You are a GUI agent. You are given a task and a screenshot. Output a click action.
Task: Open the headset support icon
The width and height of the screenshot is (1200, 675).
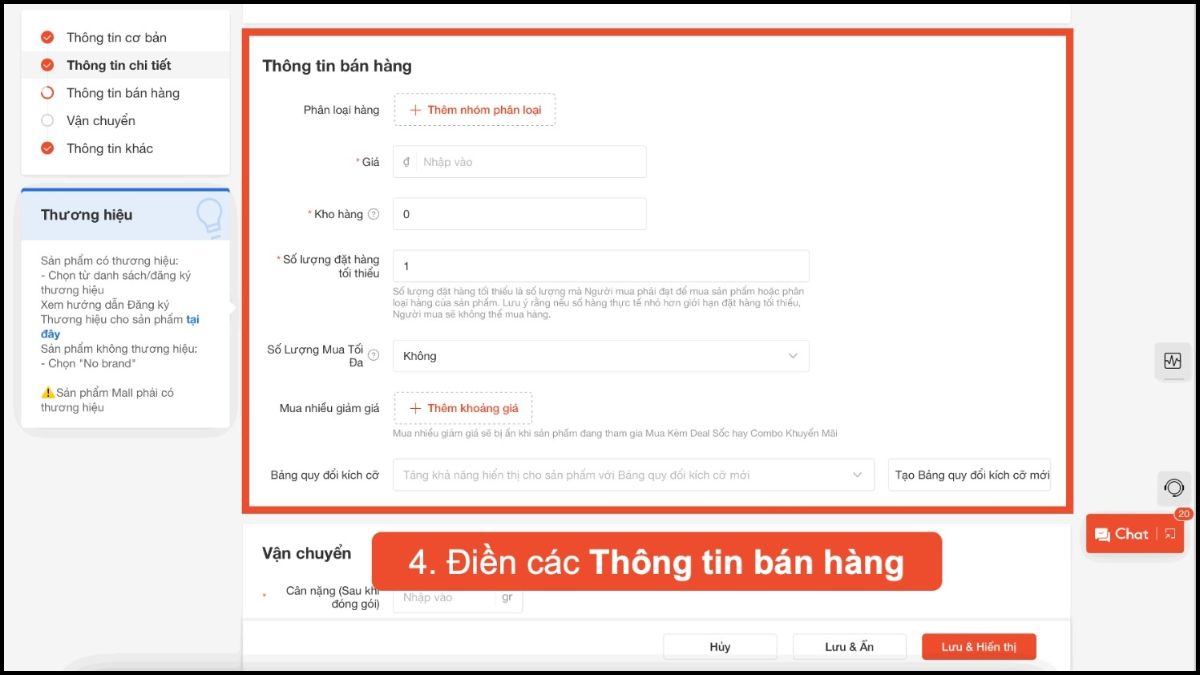point(1173,488)
